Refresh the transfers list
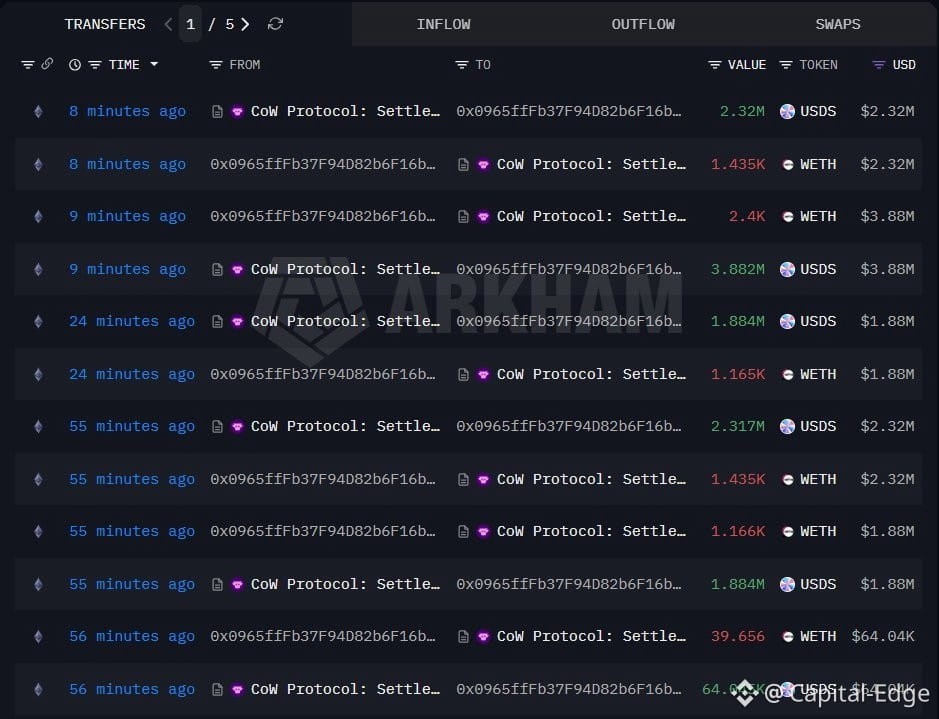Viewport: 939px width, 719px height. point(275,24)
